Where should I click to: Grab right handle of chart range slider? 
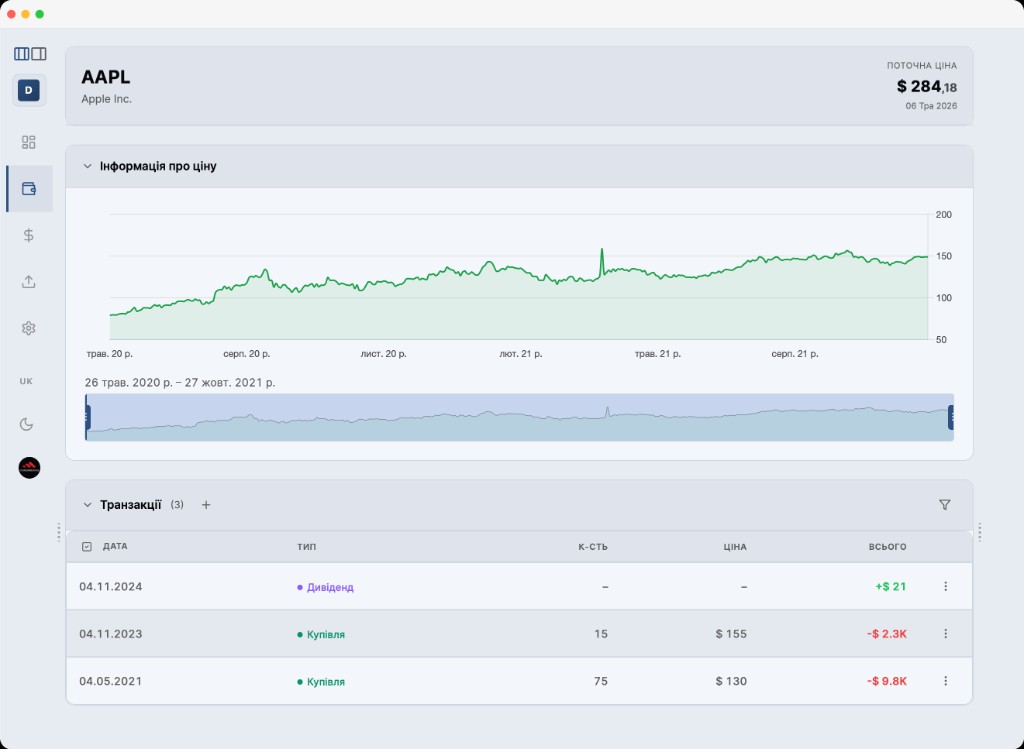951,417
